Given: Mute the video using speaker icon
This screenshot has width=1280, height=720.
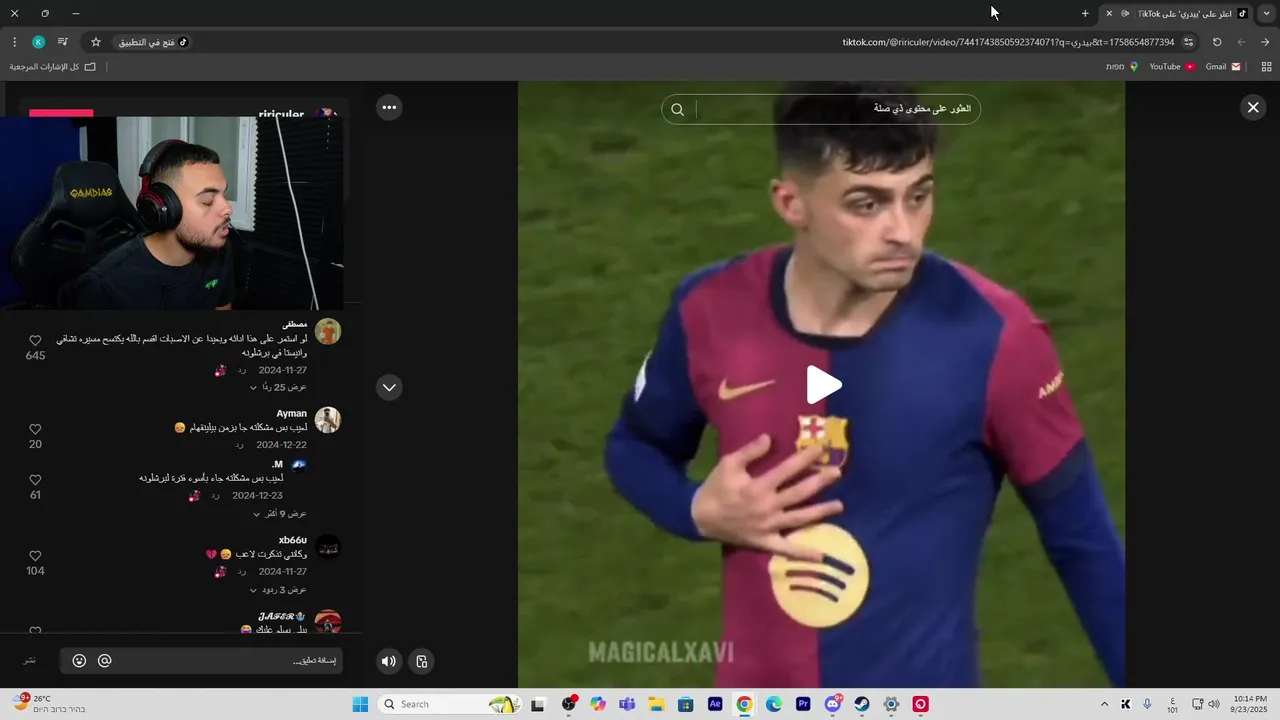Looking at the screenshot, I should point(389,661).
